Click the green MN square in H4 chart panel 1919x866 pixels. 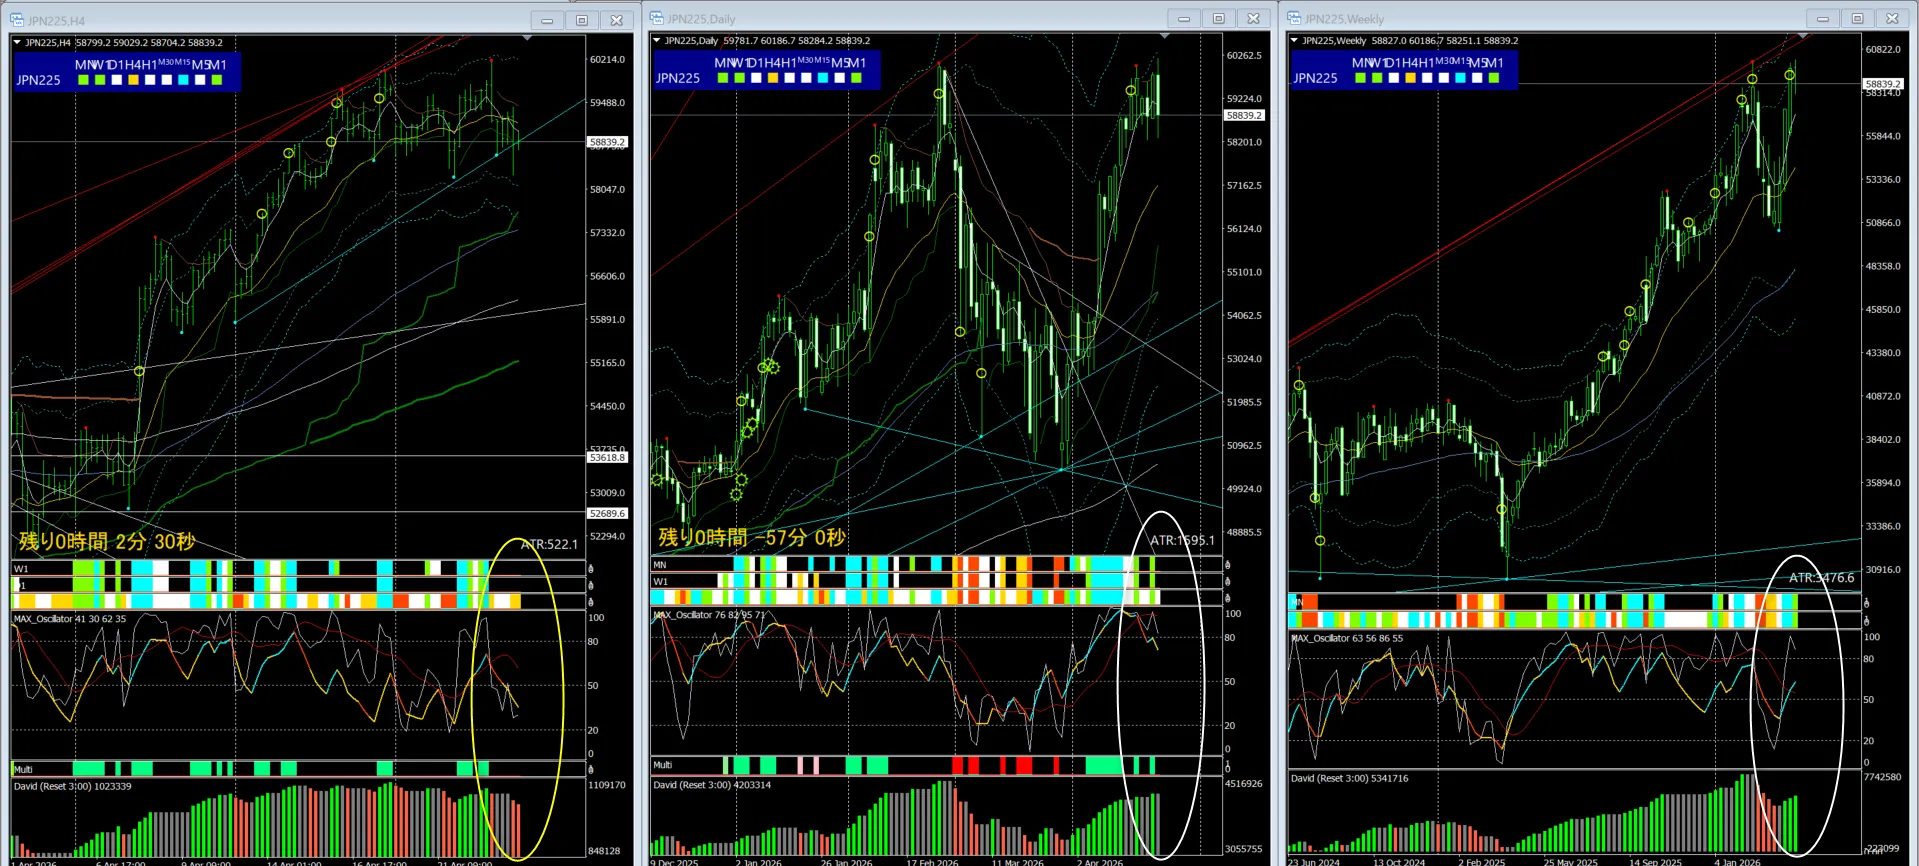point(83,80)
